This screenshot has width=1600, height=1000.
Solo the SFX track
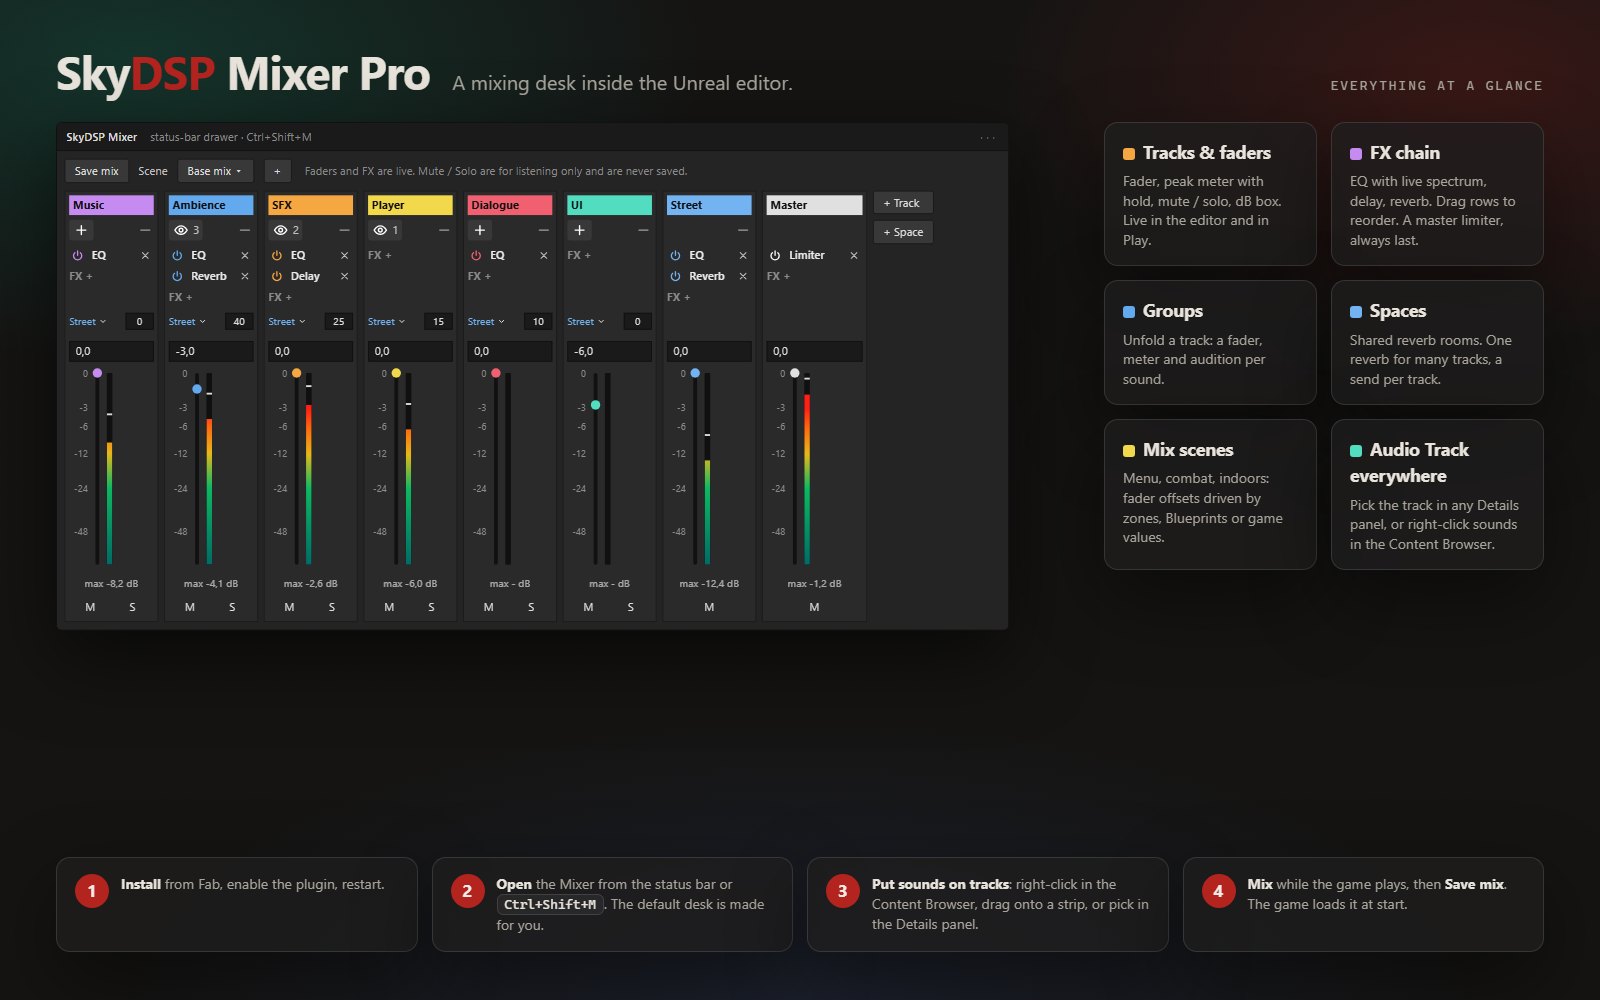(x=332, y=607)
